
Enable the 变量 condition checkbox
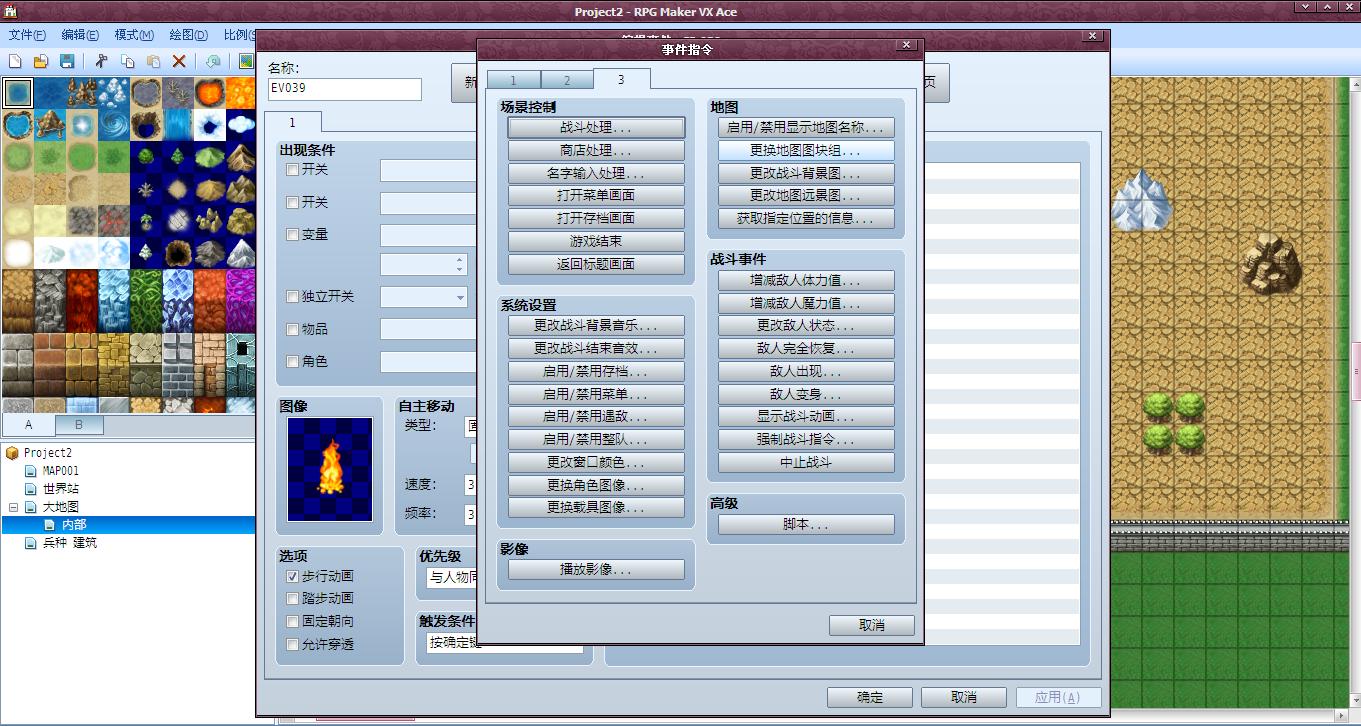(x=292, y=235)
